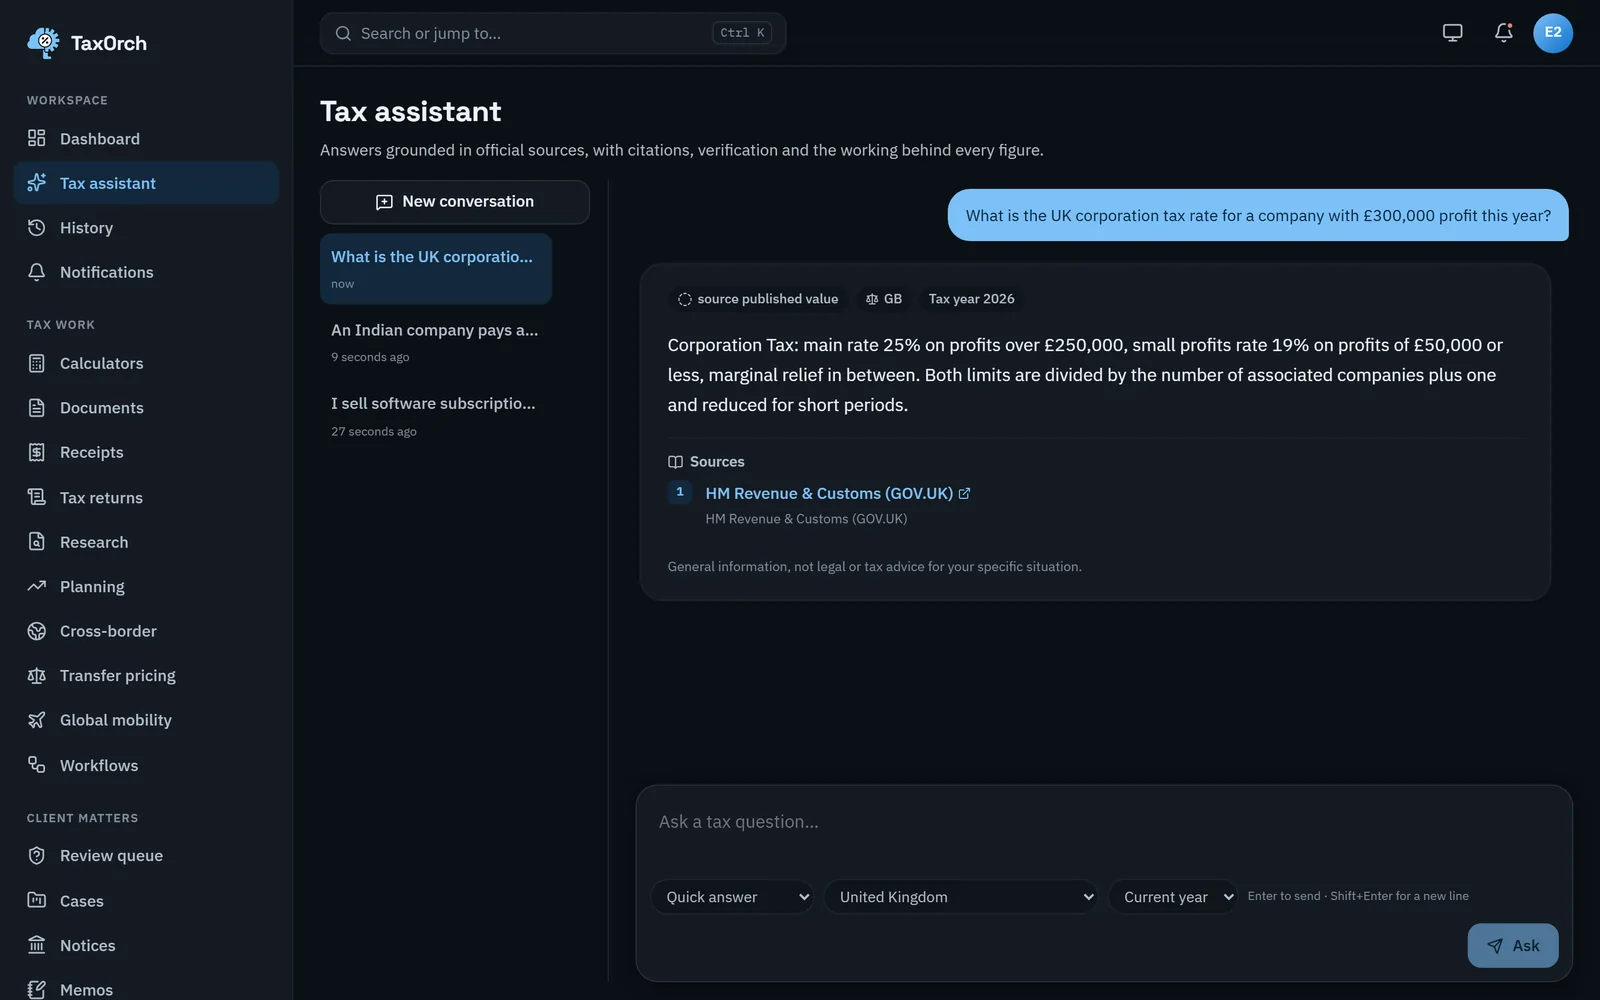This screenshot has width=1600, height=1000.
Task: Go to Cases in the sidebar
Action: (x=146, y=900)
